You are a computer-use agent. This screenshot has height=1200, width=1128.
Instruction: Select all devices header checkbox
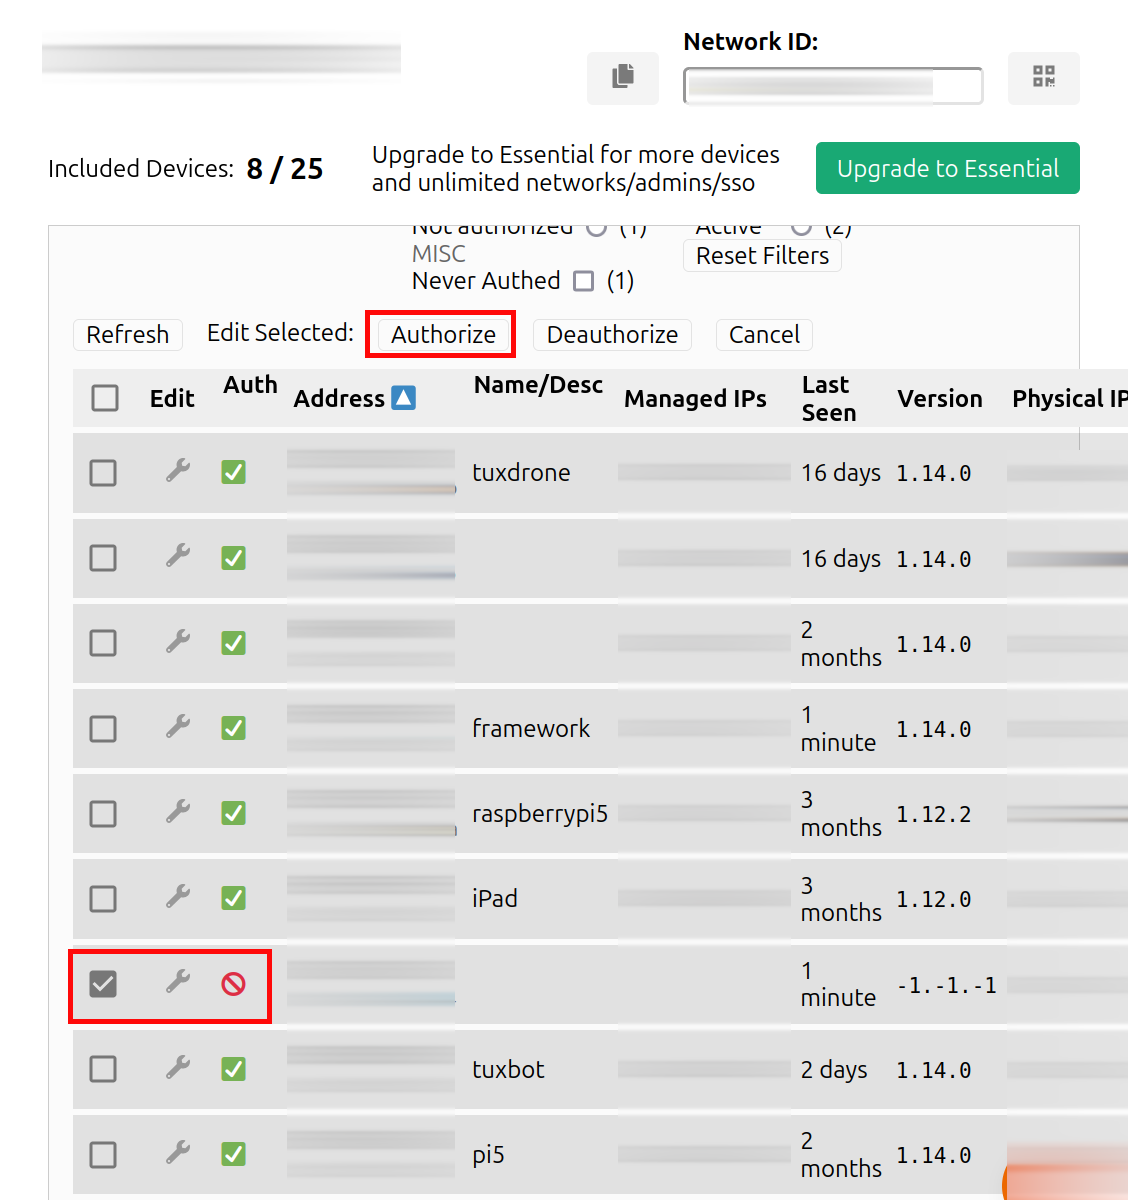coord(105,398)
